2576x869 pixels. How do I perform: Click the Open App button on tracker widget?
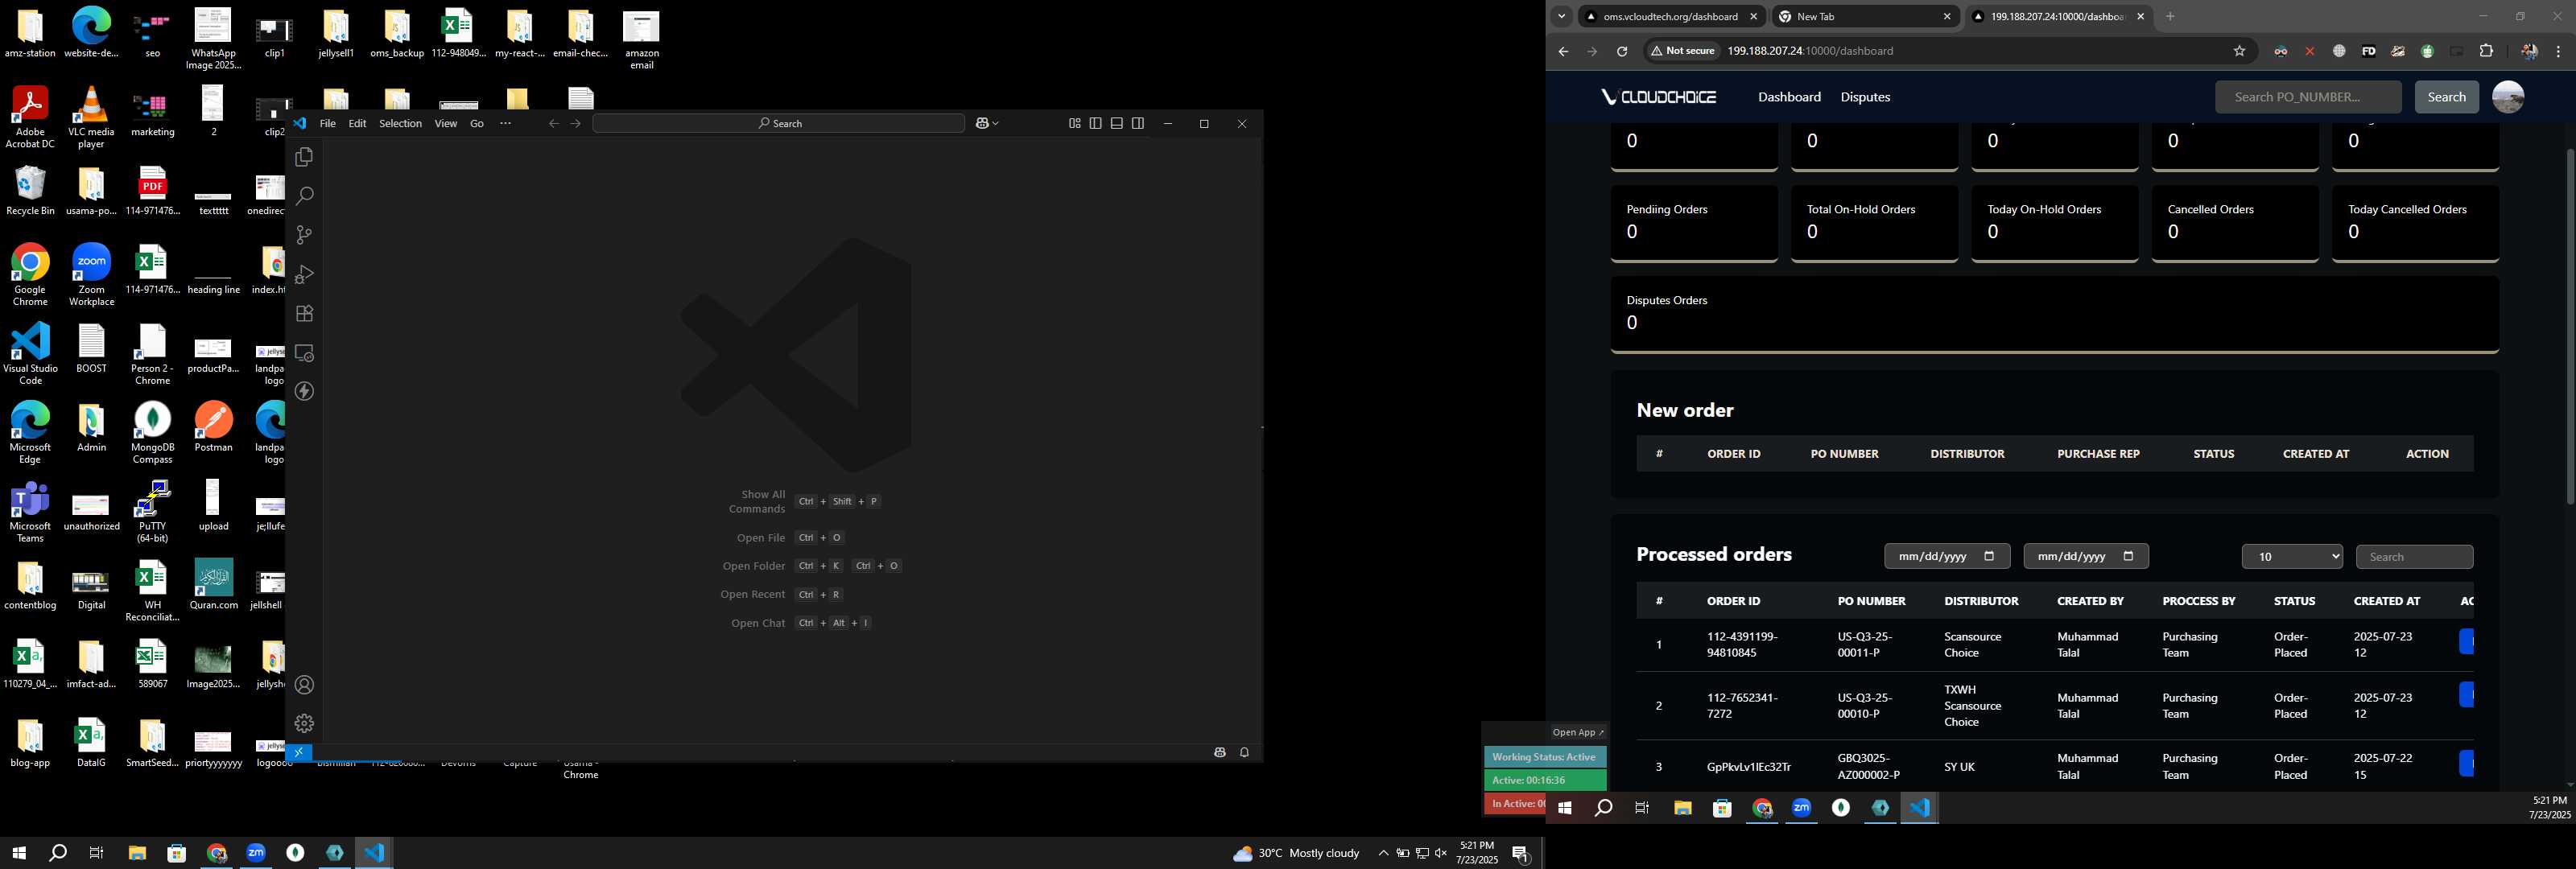1577,732
